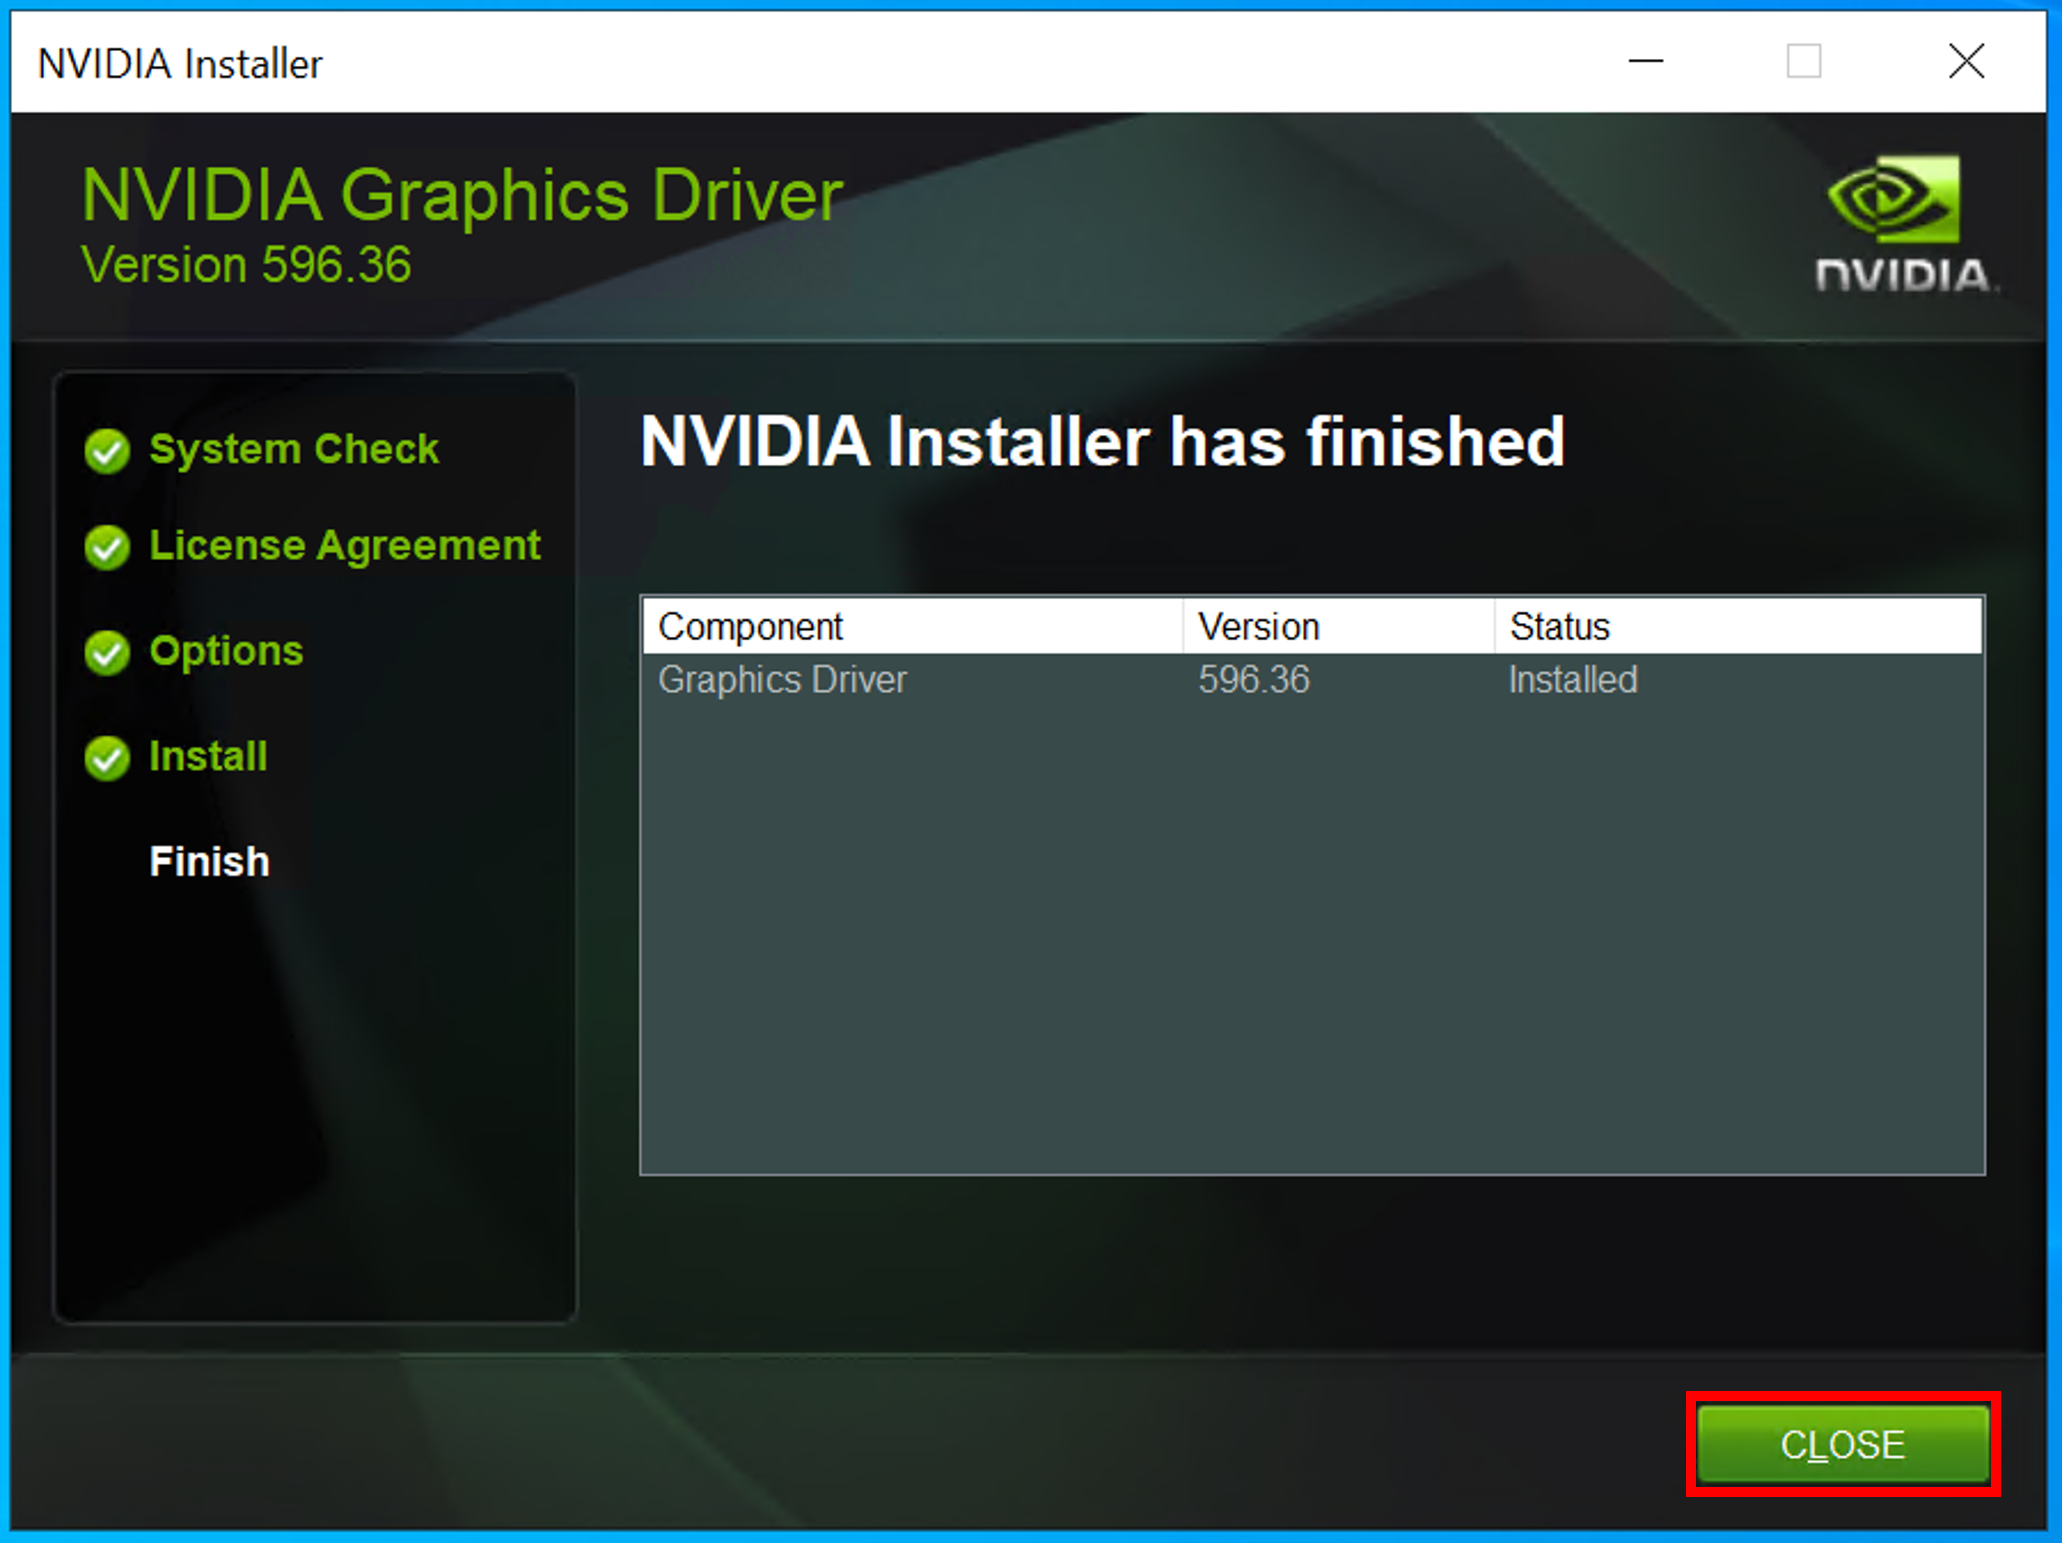Click the Version 596.36 subtitle
This screenshot has width=2062, height=1543.
coord(246,265)
